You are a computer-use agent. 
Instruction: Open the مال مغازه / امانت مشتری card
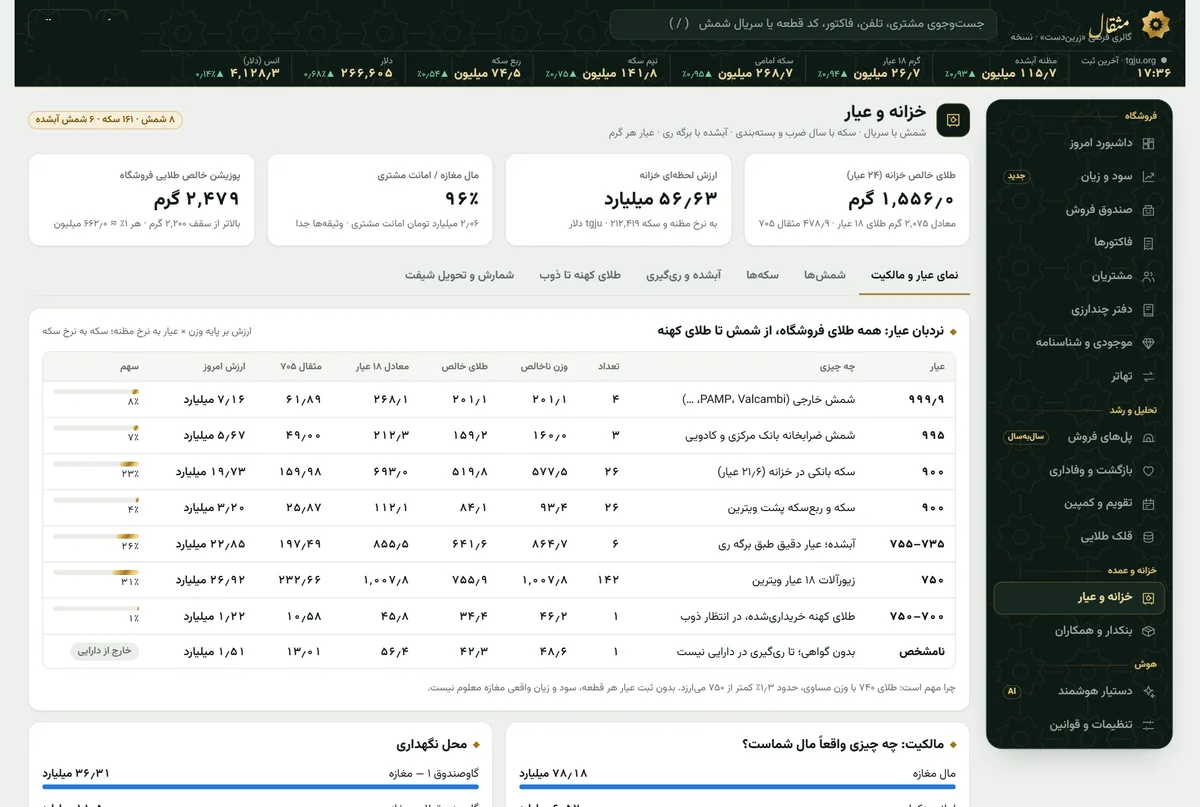pyautogui.click(x=380, y=199)
